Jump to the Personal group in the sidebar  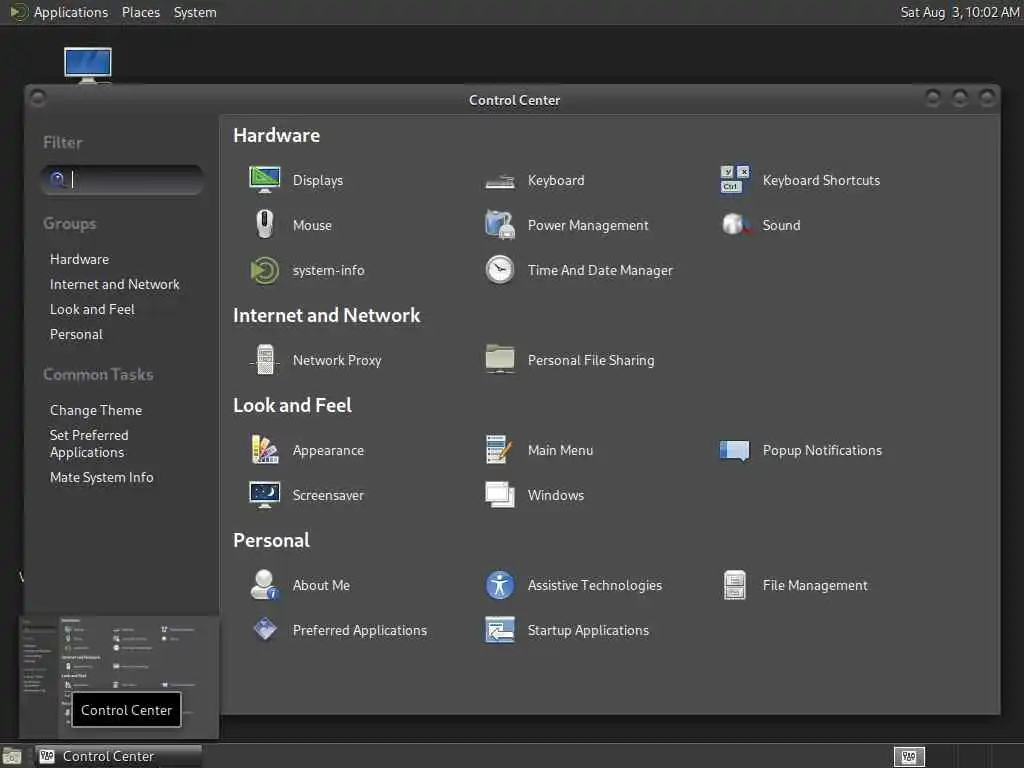[76, 334]
